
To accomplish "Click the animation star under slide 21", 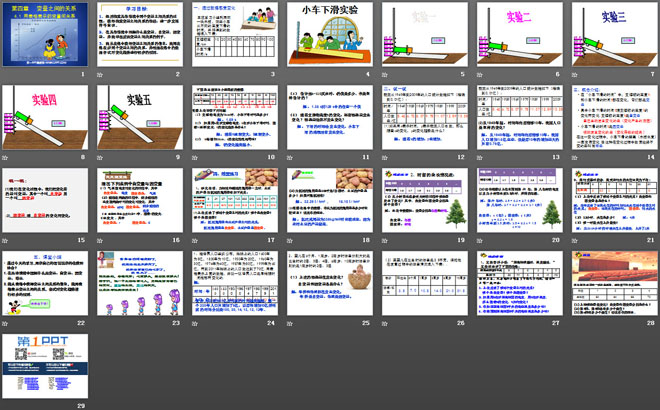I will [x=575, y=240].
